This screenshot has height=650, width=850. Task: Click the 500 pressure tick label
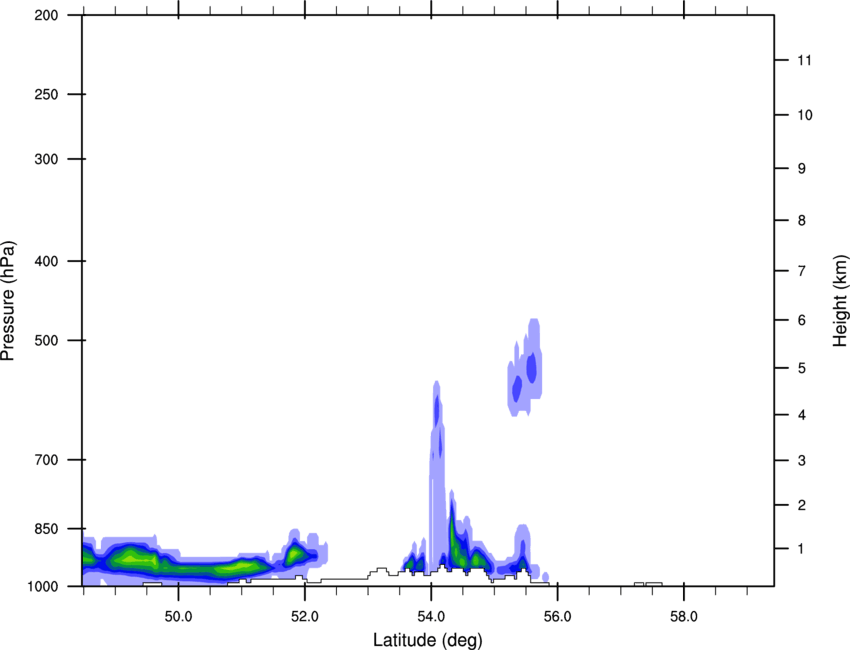46,340
